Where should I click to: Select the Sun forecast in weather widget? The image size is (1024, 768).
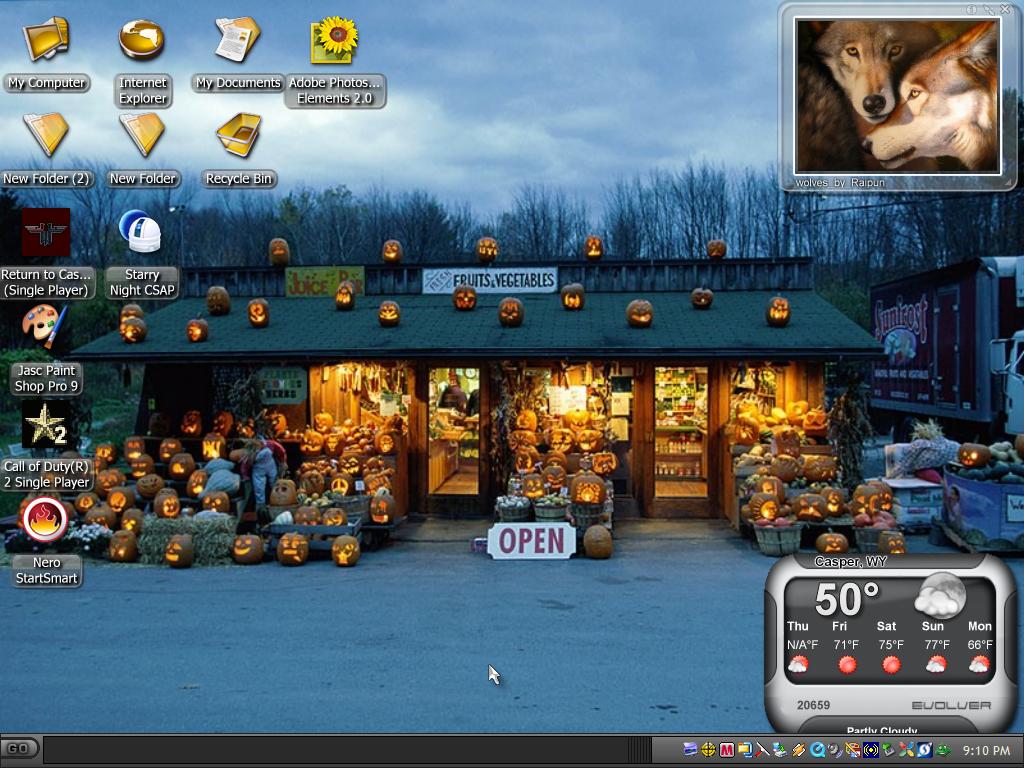(934, 645)
